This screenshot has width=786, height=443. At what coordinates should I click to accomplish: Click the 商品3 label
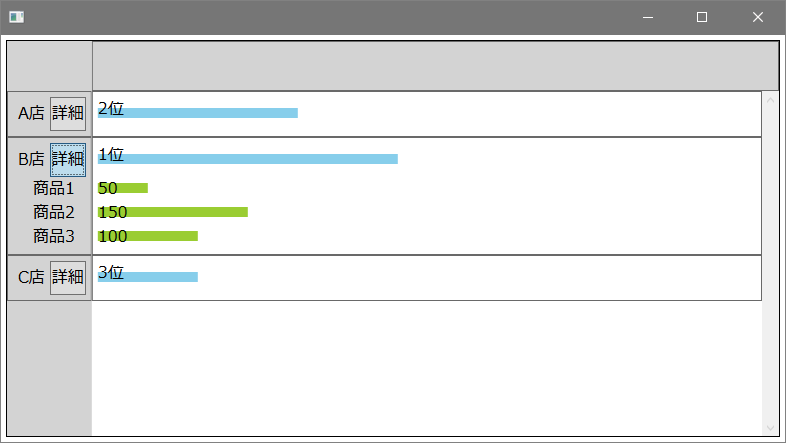tap(54, 236)
